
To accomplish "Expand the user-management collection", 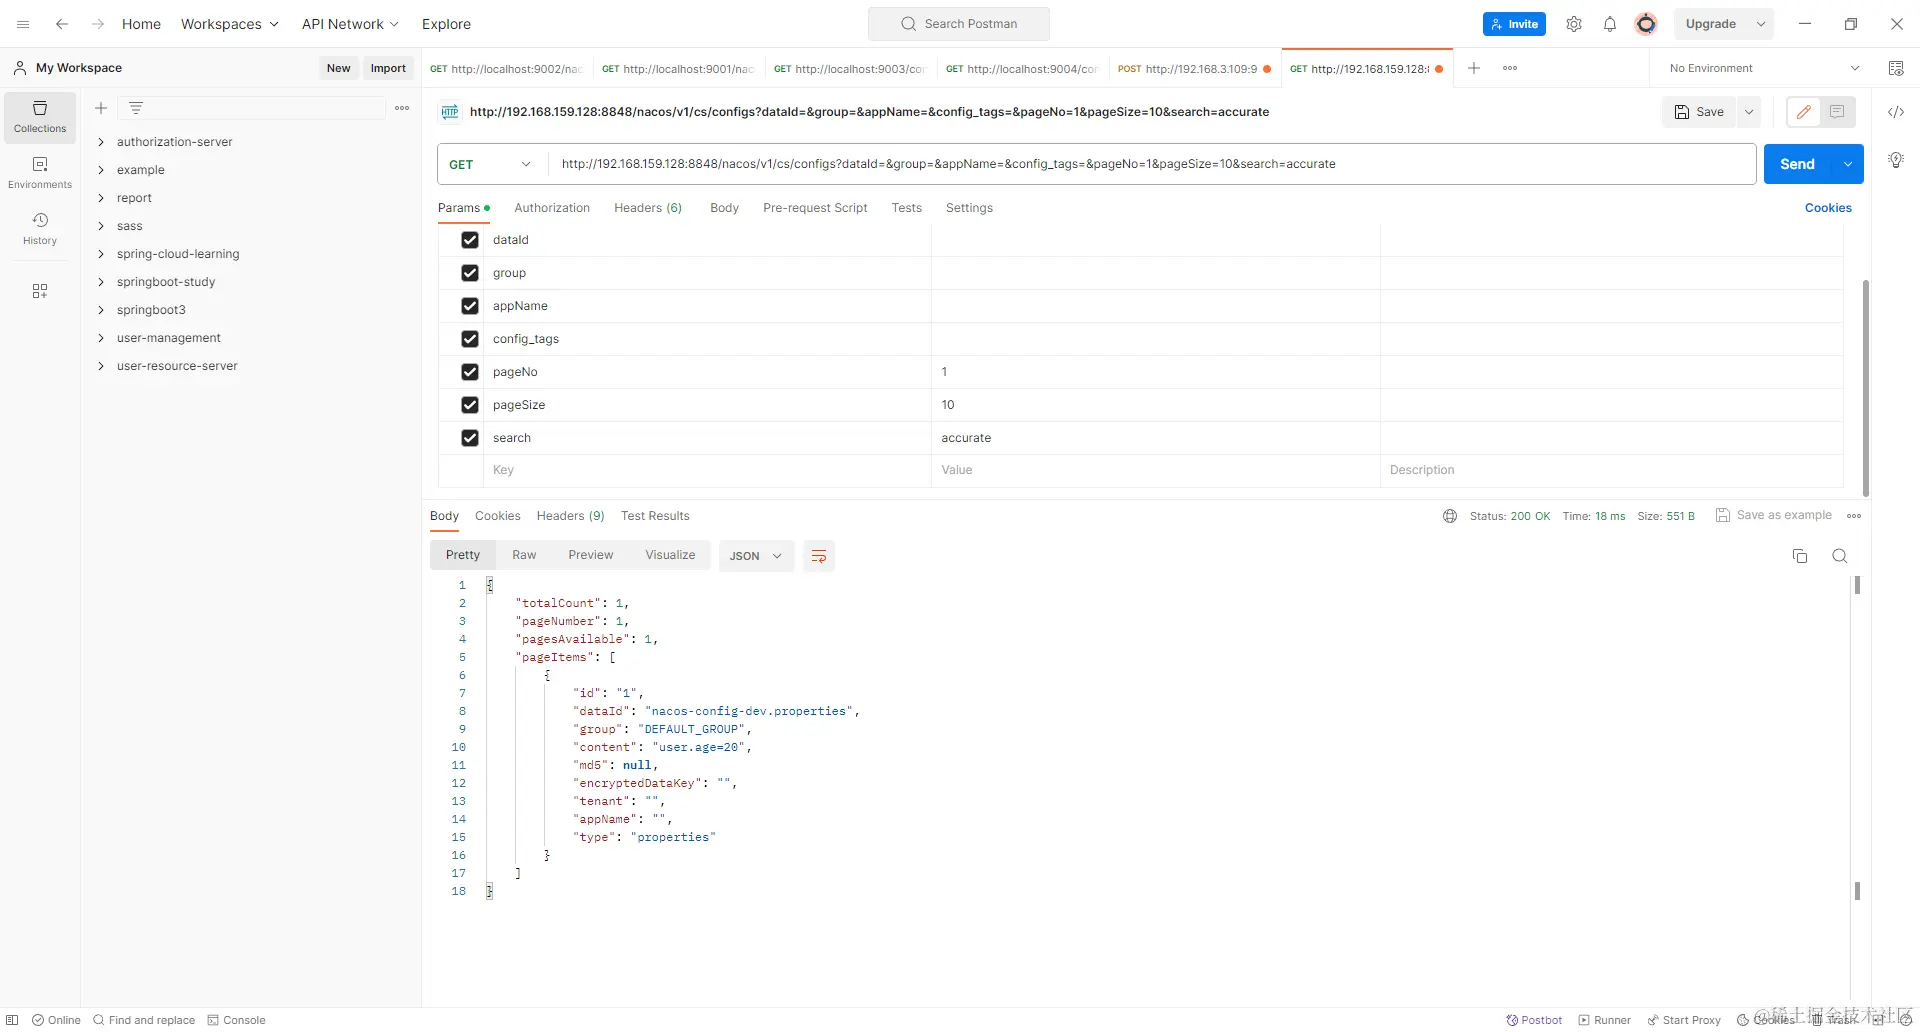I will click(101, 338).
